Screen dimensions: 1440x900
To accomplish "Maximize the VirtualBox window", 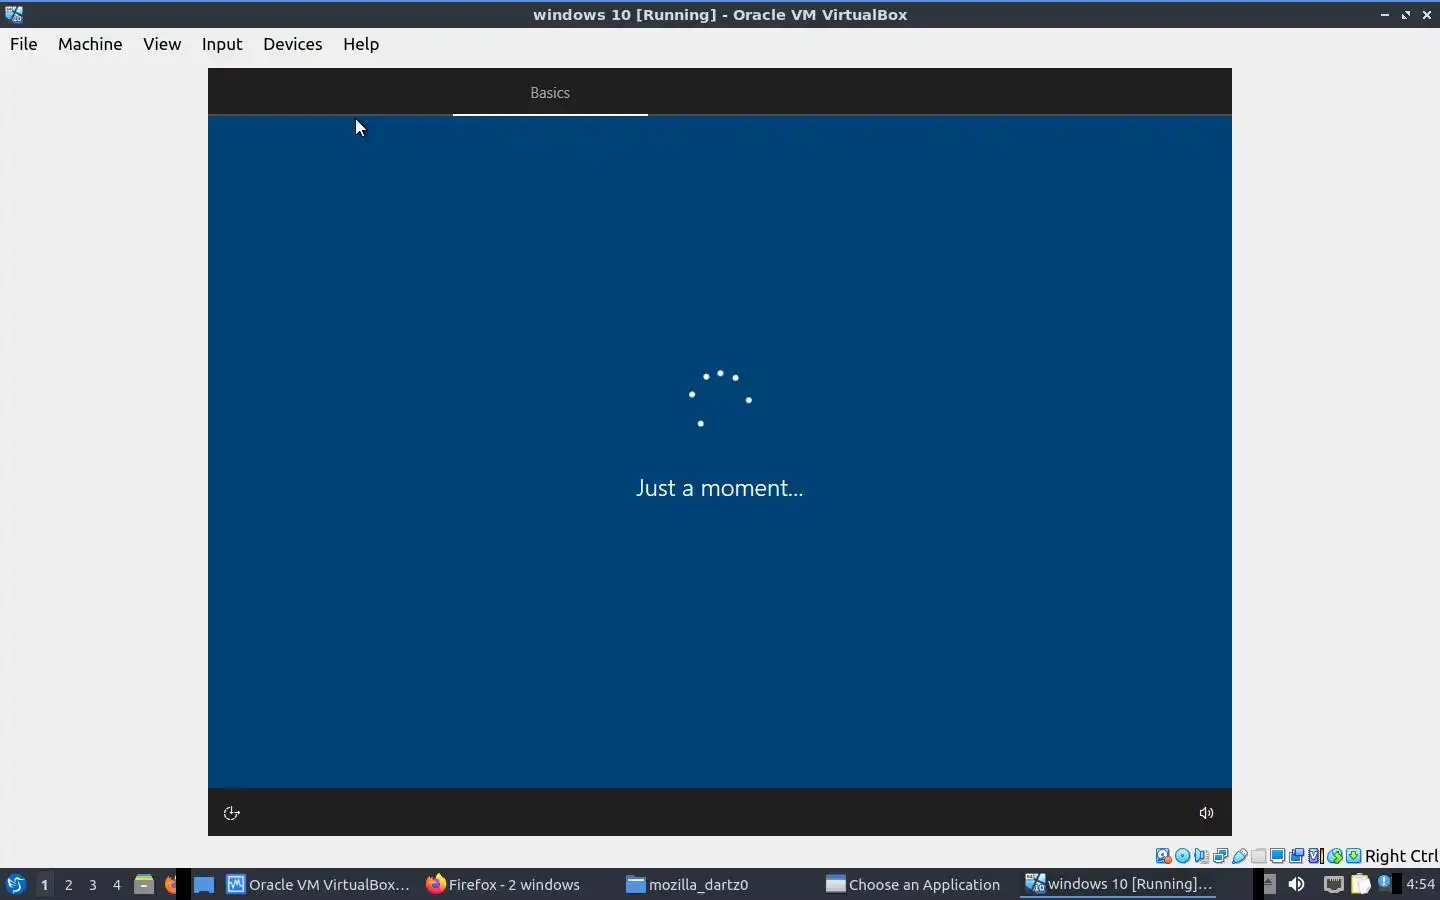I will 1406,15.
